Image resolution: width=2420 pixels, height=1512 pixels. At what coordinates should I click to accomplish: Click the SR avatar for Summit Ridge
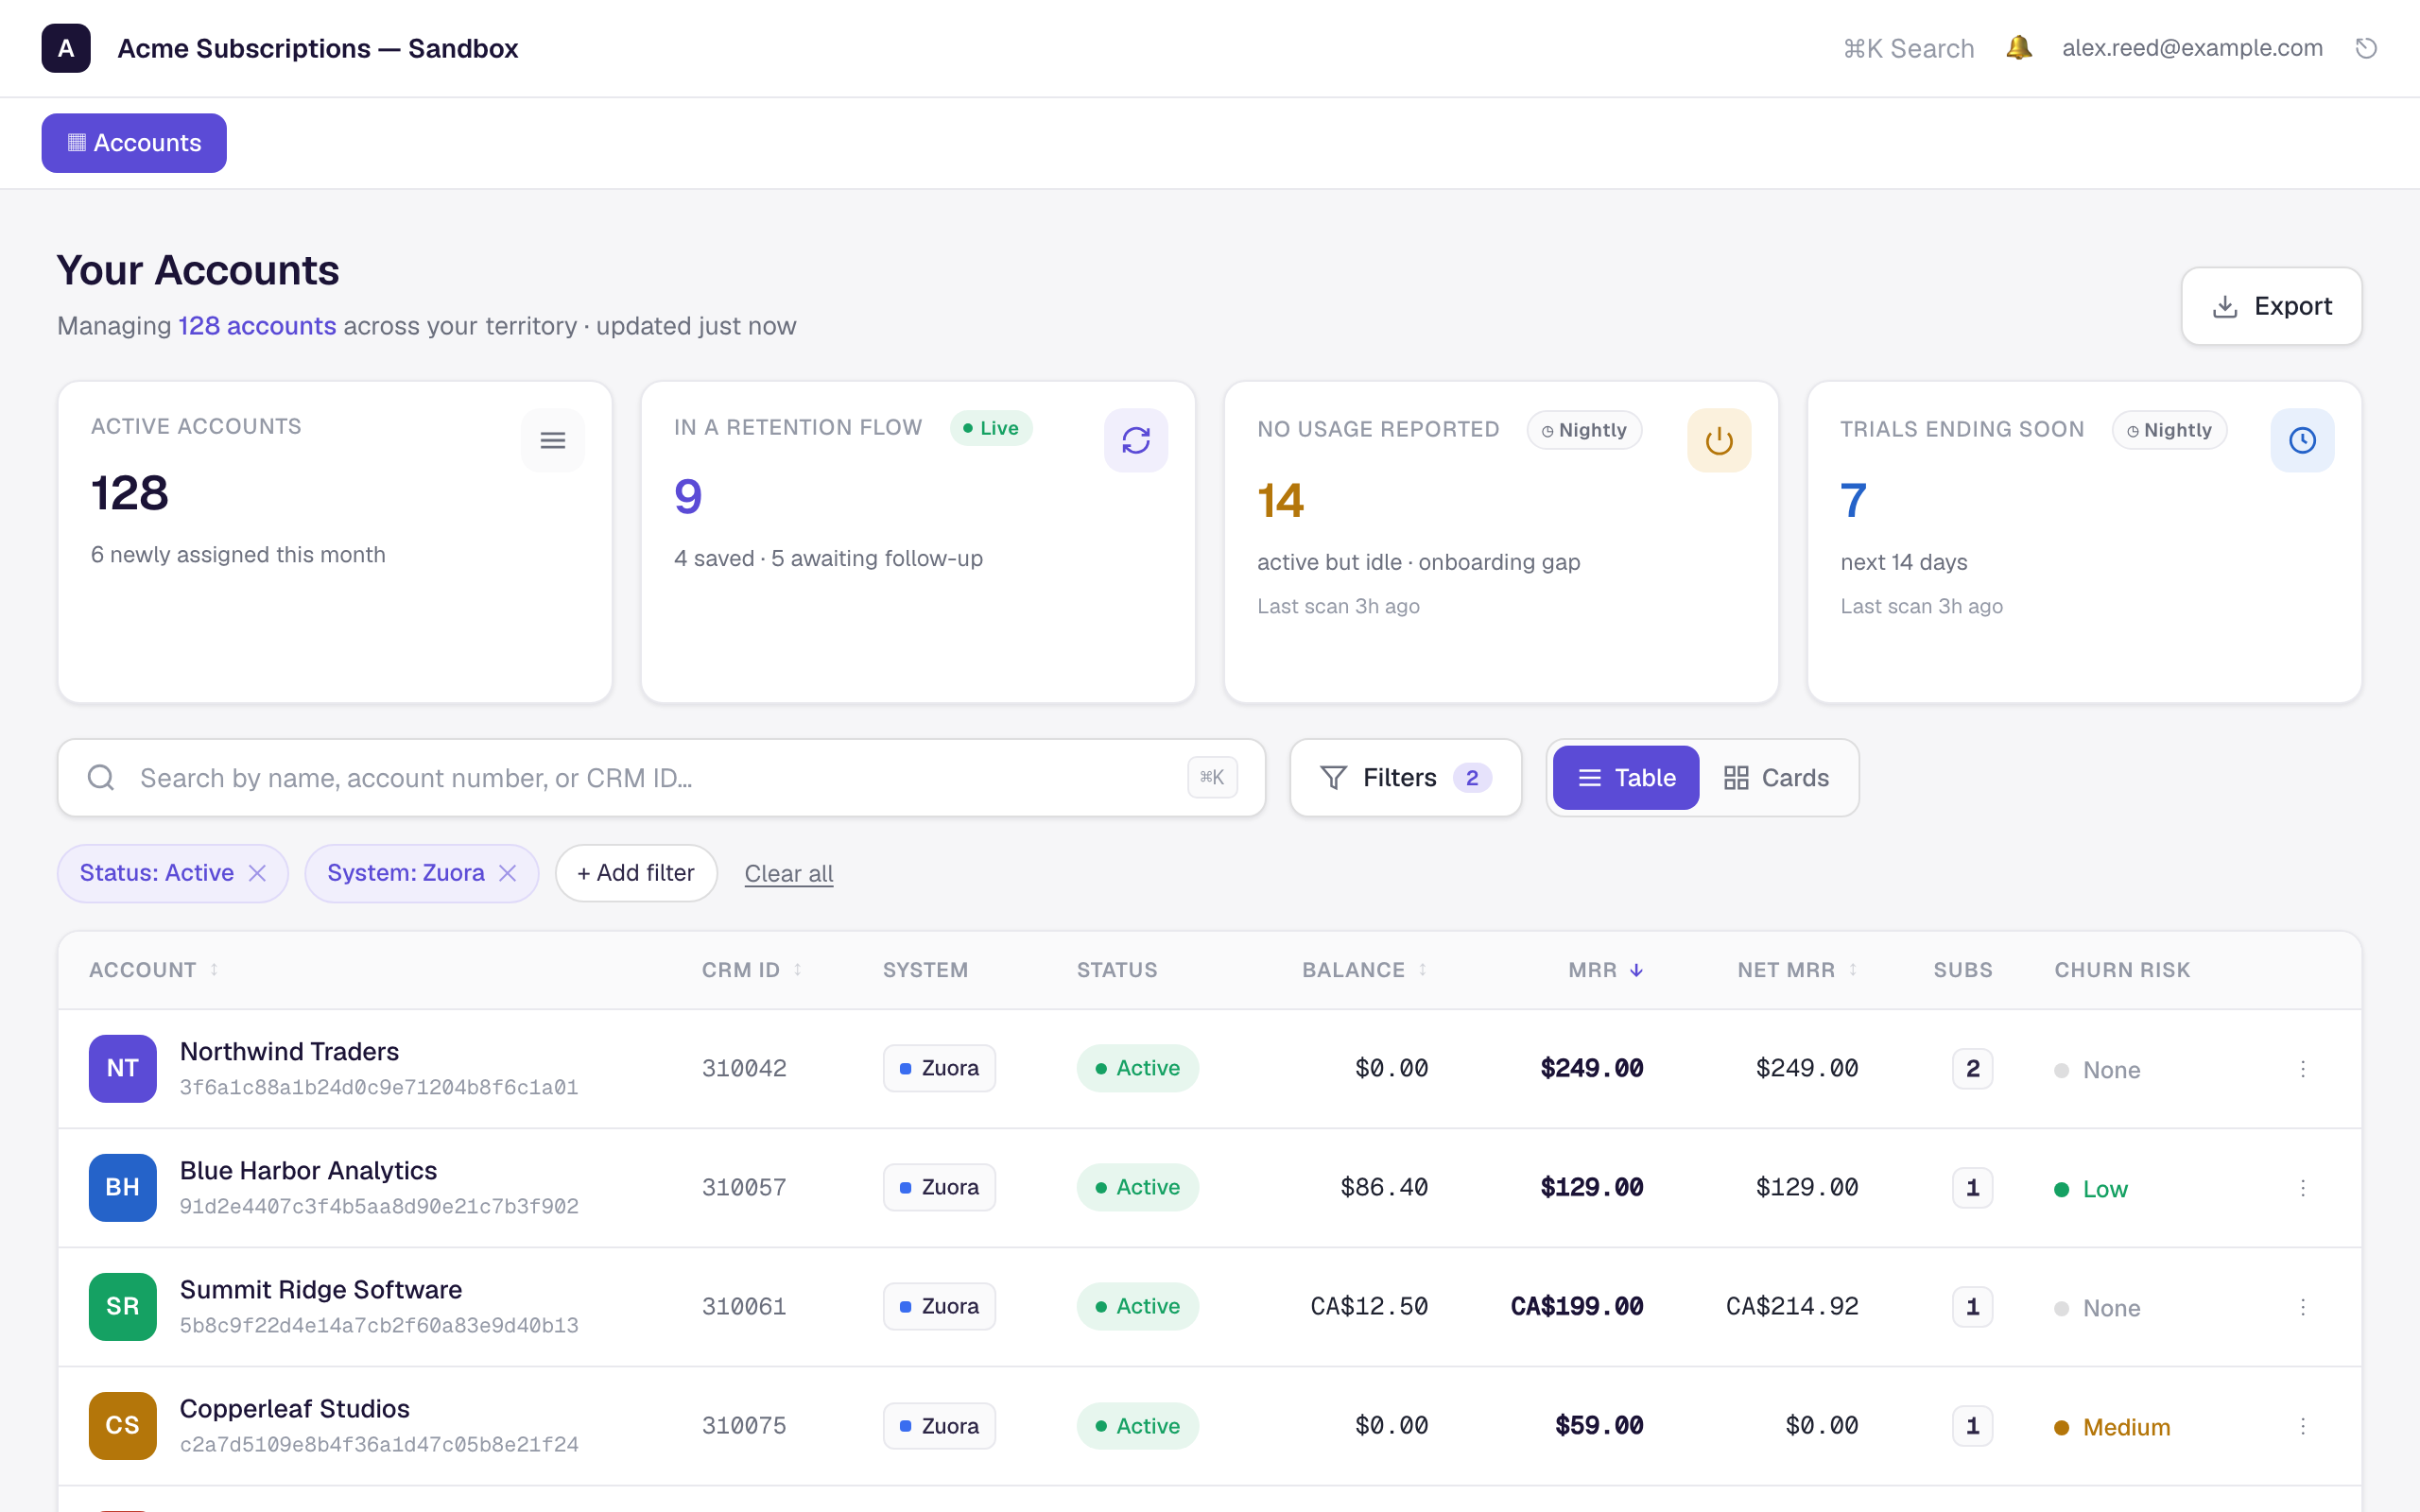123,1307
